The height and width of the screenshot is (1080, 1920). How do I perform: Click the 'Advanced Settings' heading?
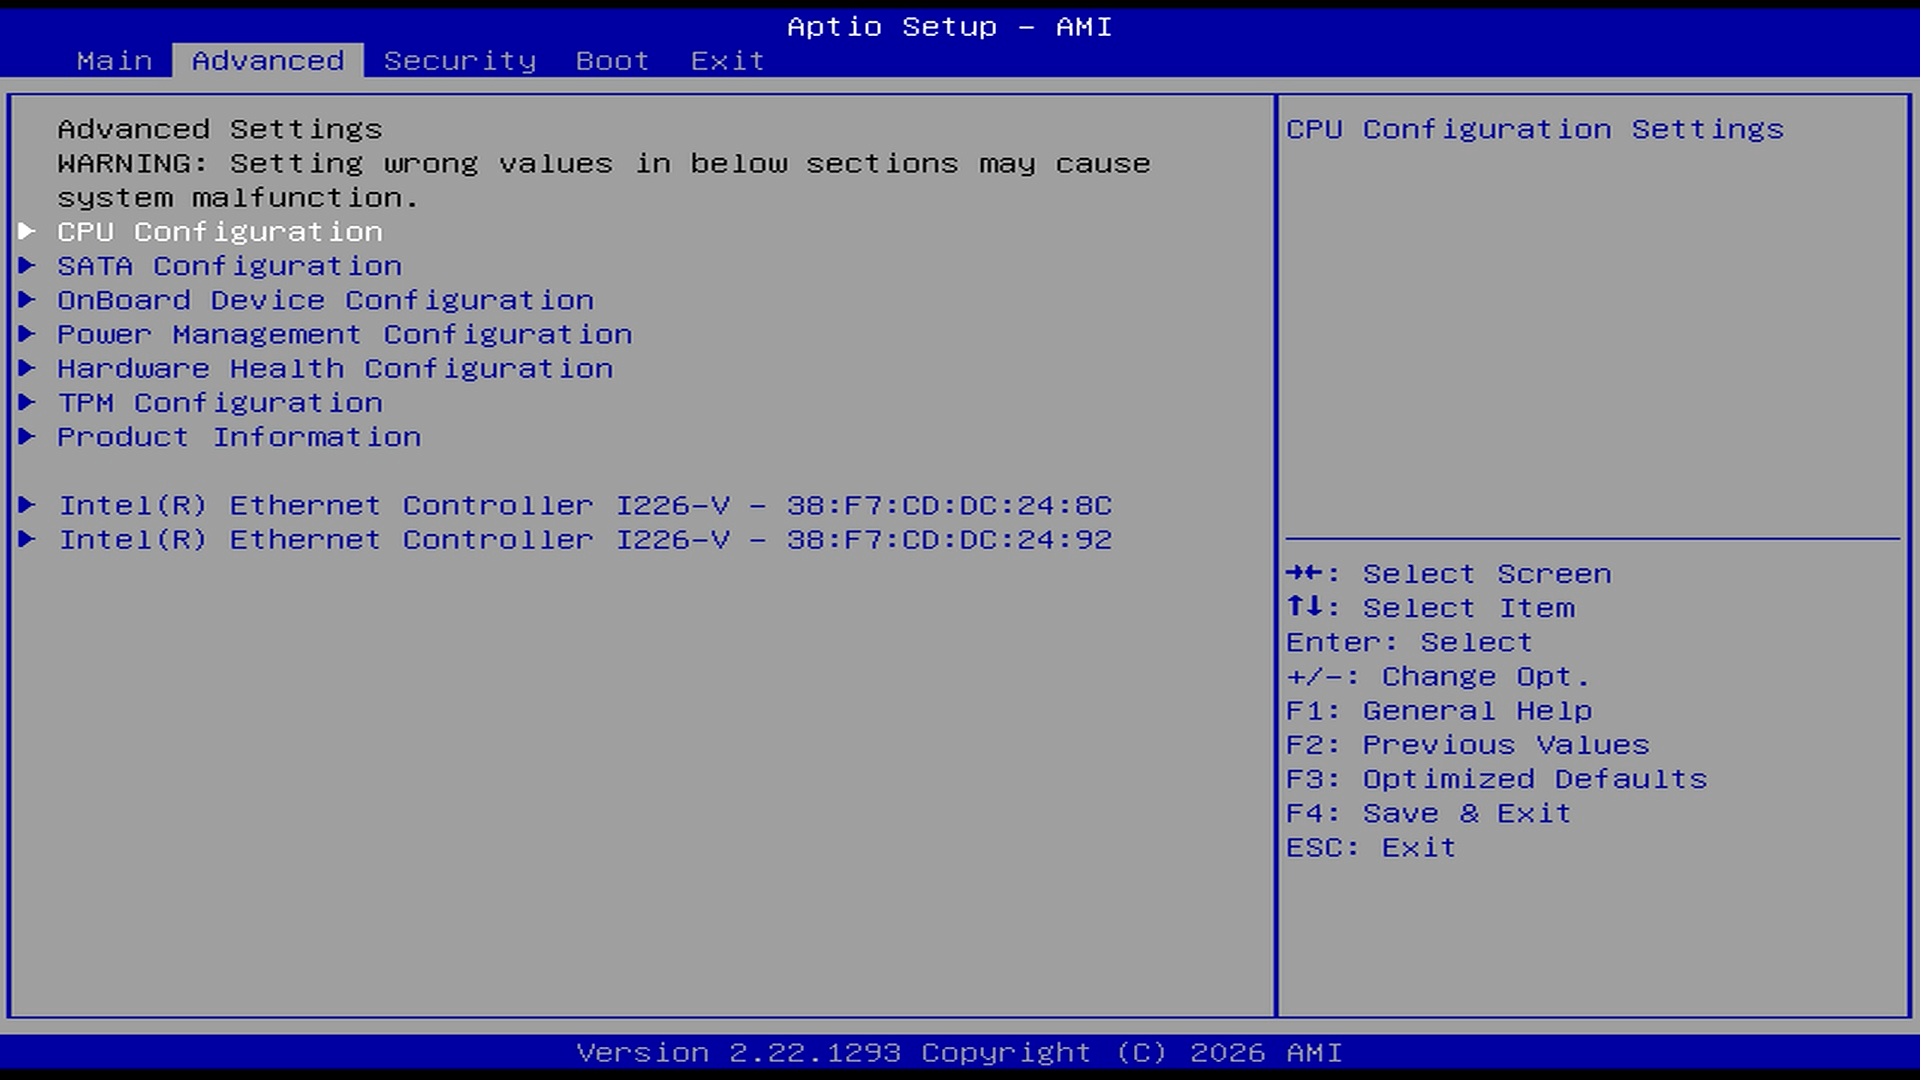pyautogui.click(x=220, y=130)
